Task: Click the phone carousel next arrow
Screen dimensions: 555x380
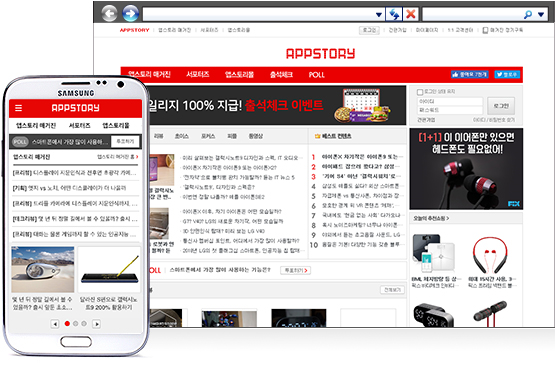Action: click(96, 324)
